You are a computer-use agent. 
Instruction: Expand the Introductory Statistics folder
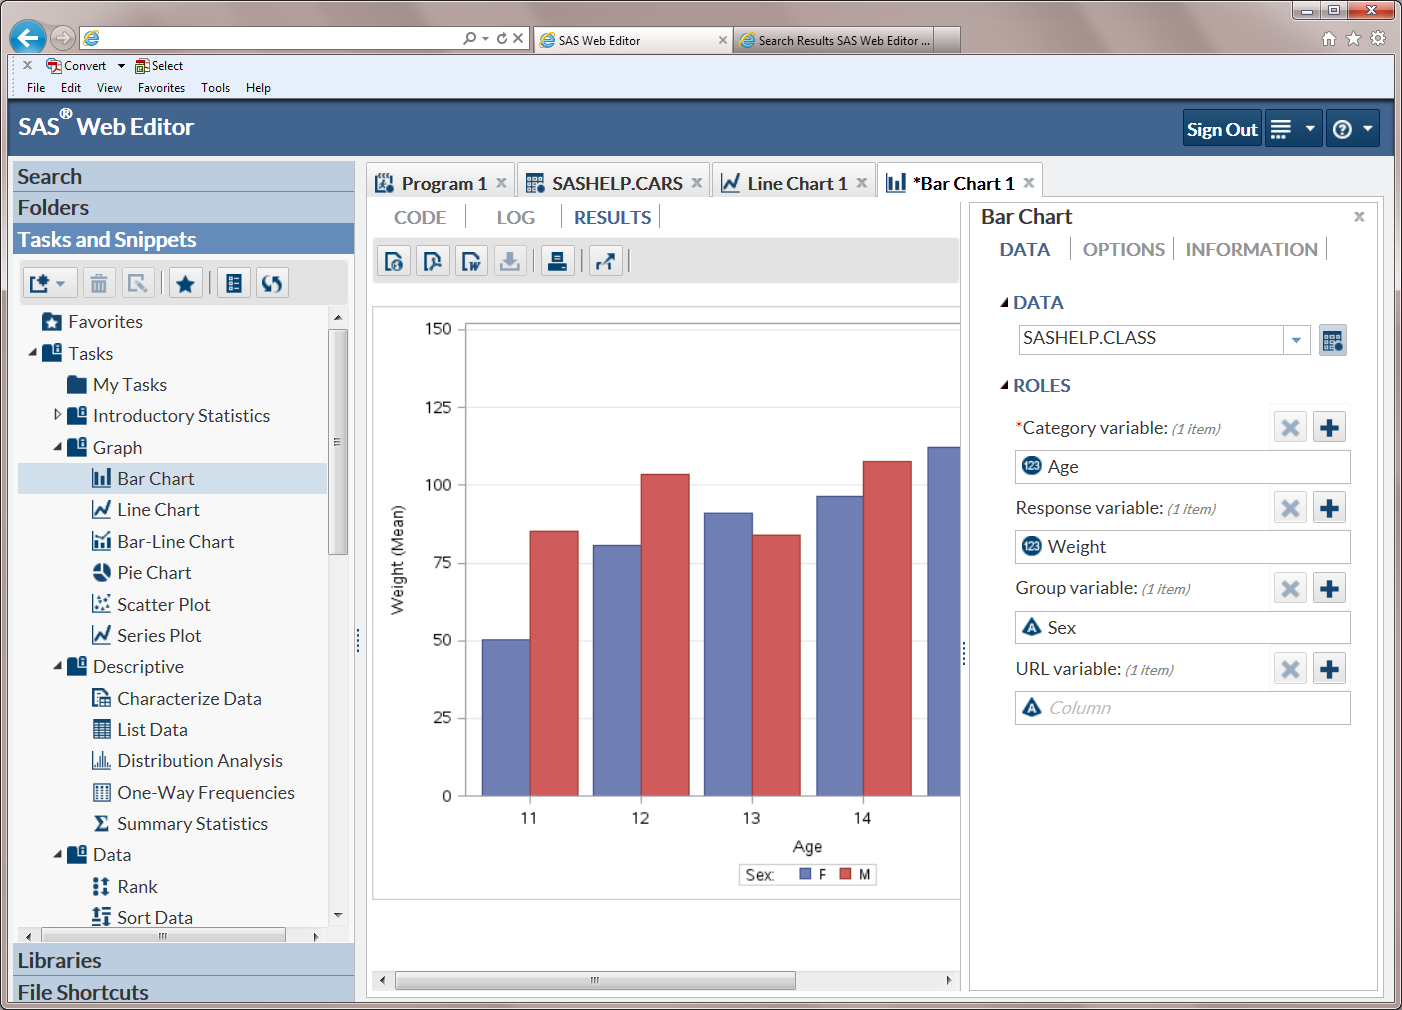(57, 415)
